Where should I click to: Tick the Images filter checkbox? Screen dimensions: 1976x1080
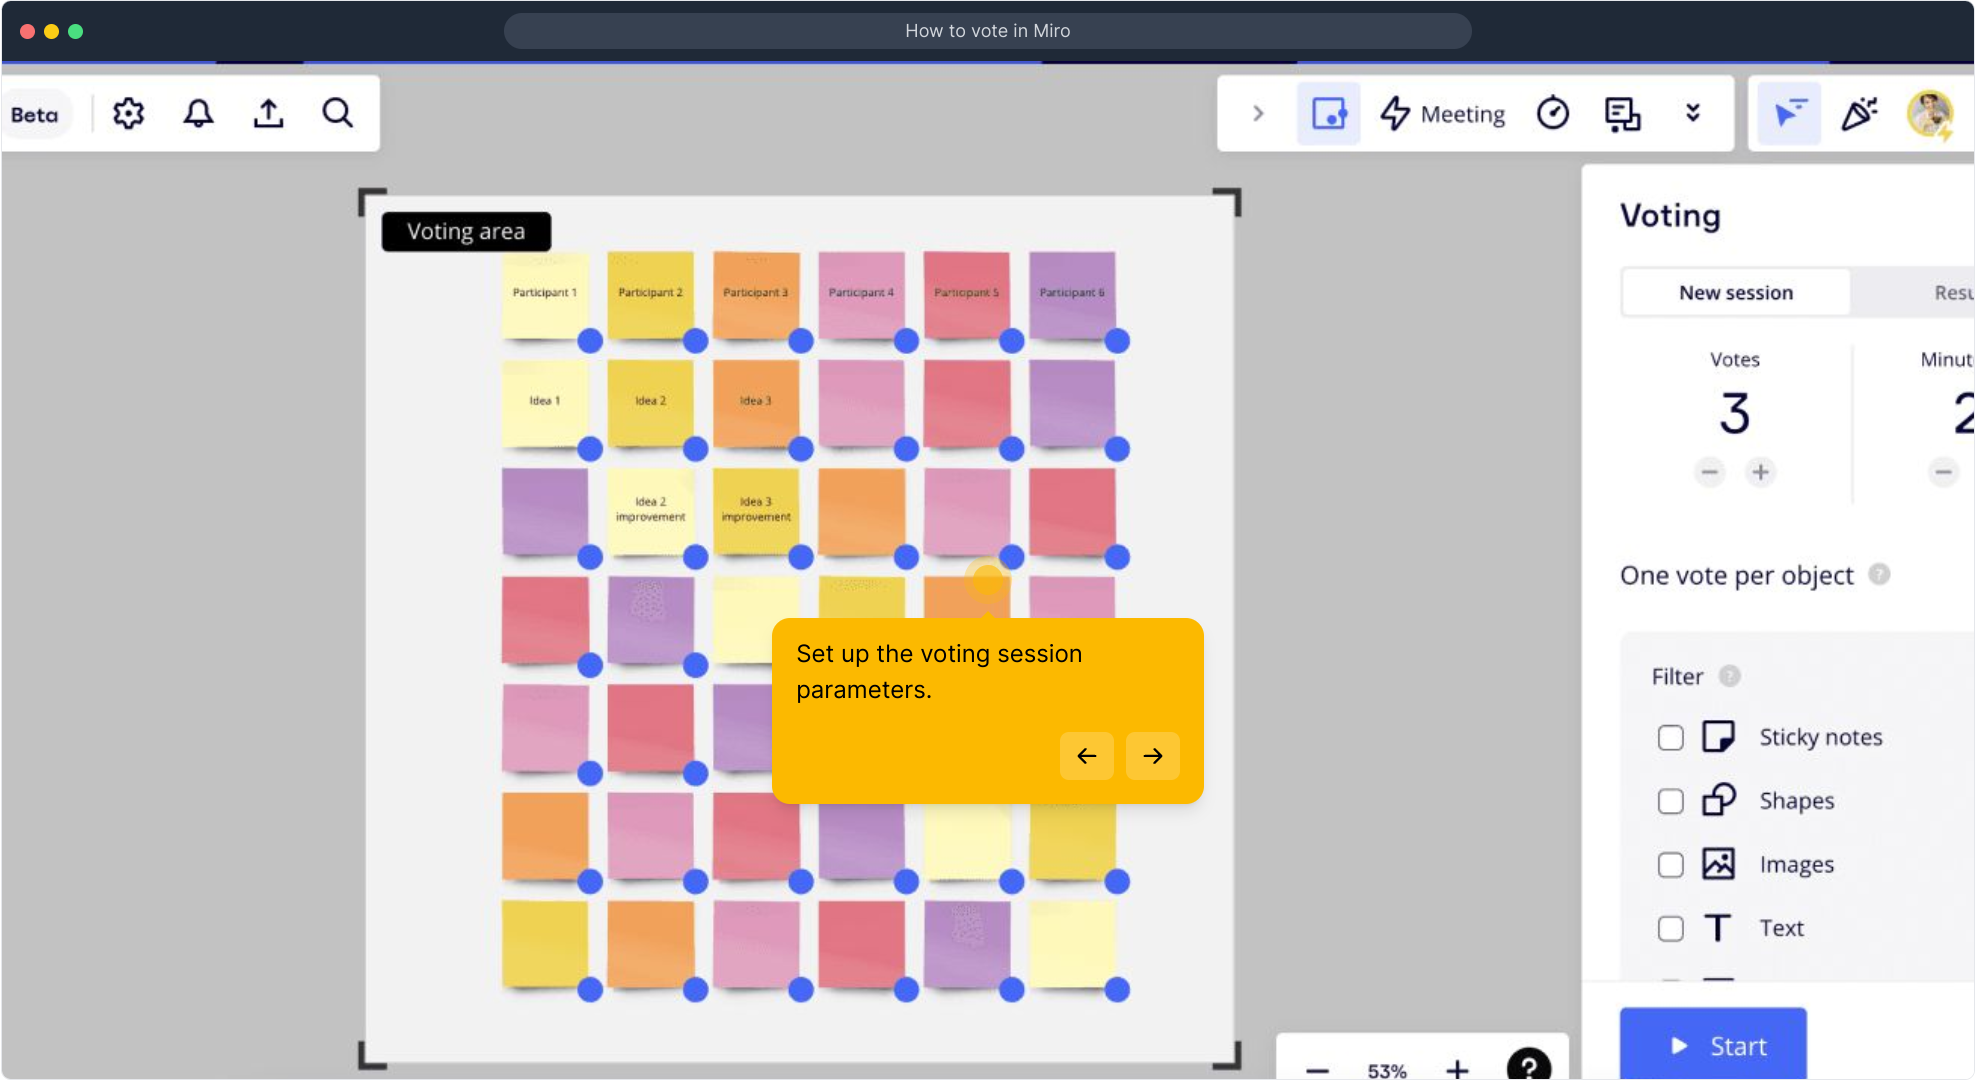(1670, 864)
